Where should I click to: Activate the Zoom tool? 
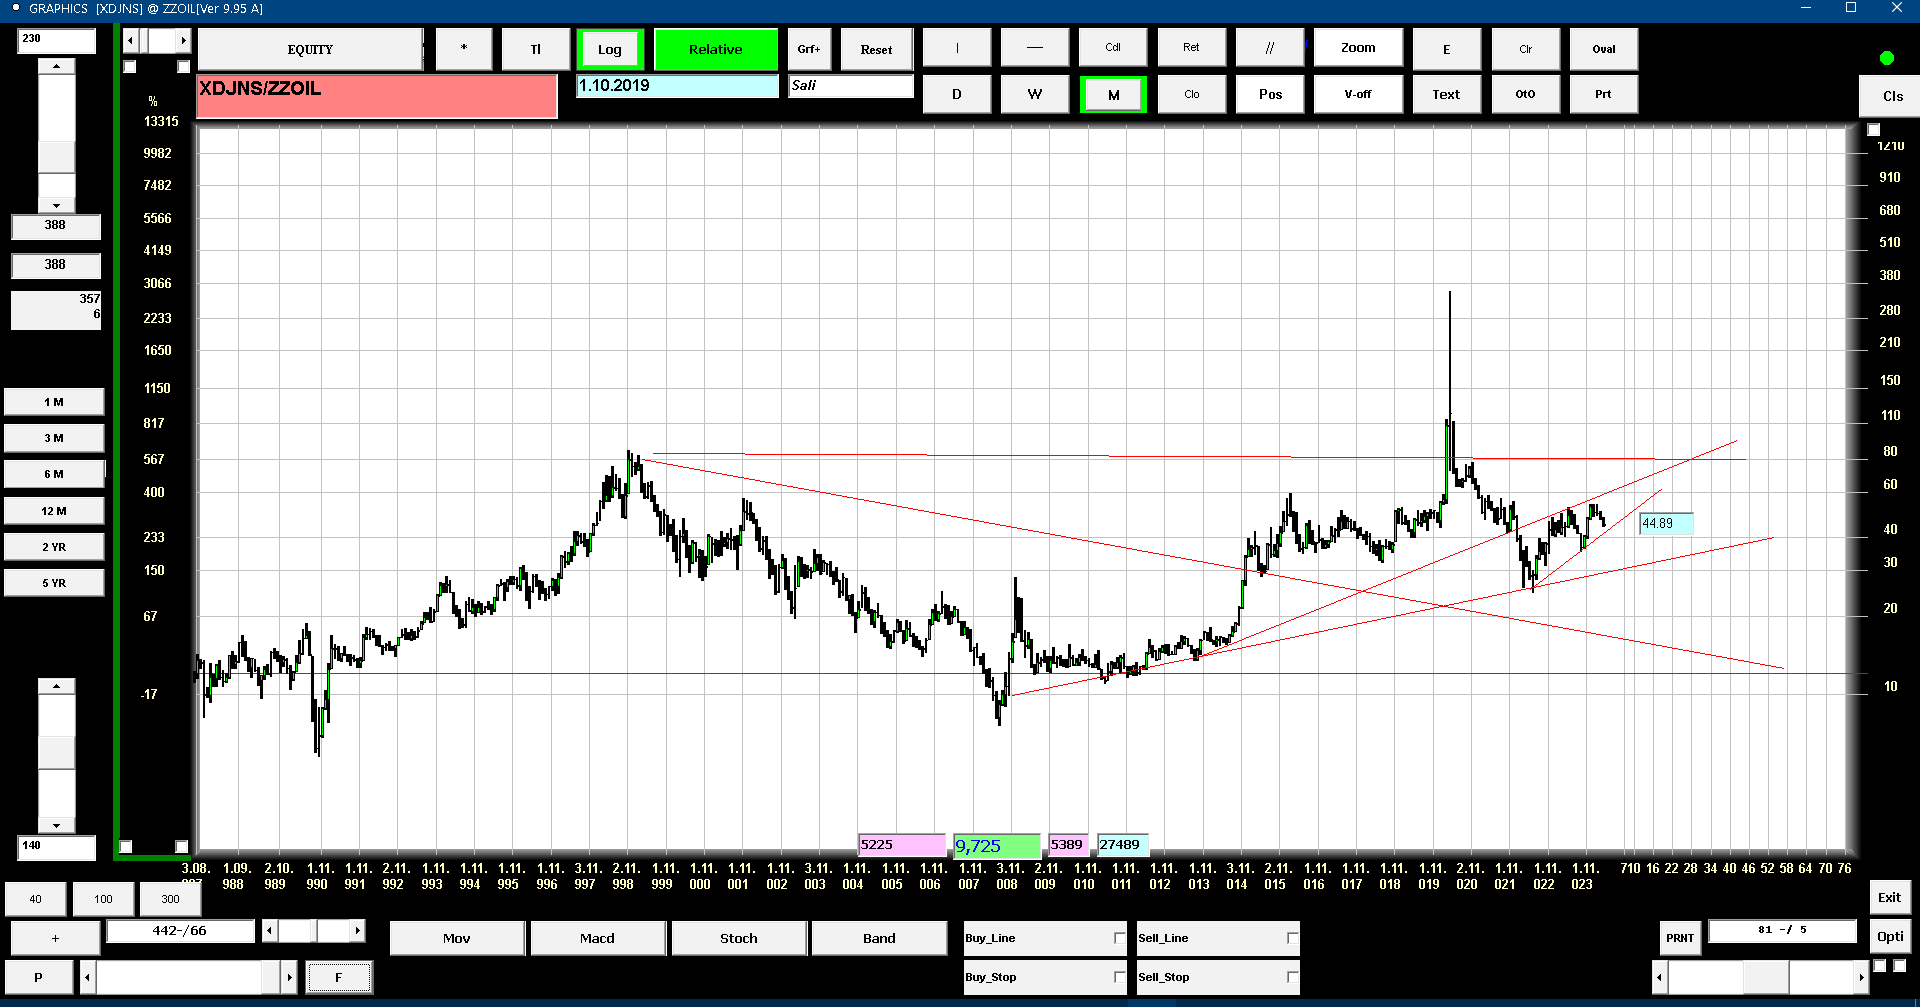pyautogui.click(x=1358, y=48)
